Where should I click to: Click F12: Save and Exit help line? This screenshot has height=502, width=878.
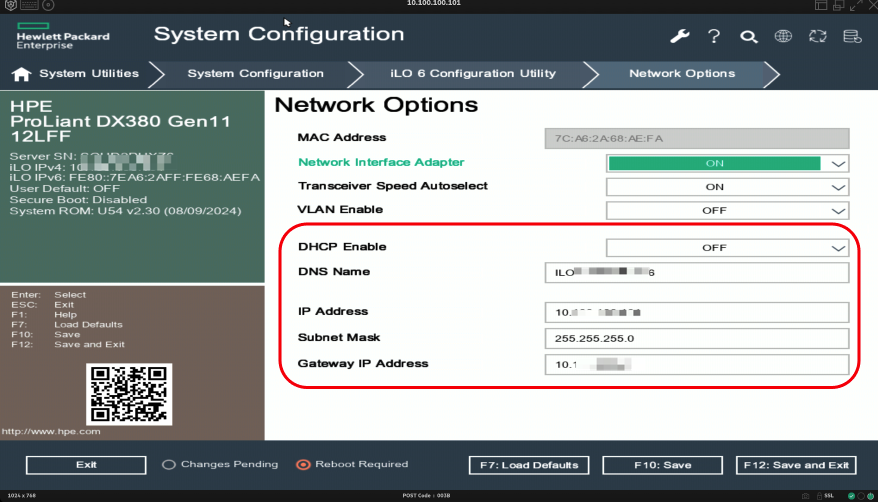click(x=68, y=345)
